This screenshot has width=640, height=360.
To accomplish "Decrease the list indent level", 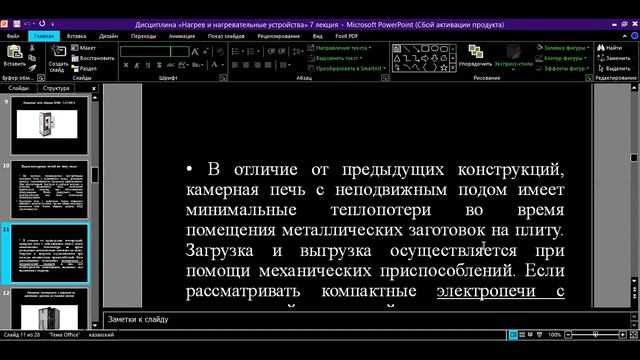I will (271, 51).
